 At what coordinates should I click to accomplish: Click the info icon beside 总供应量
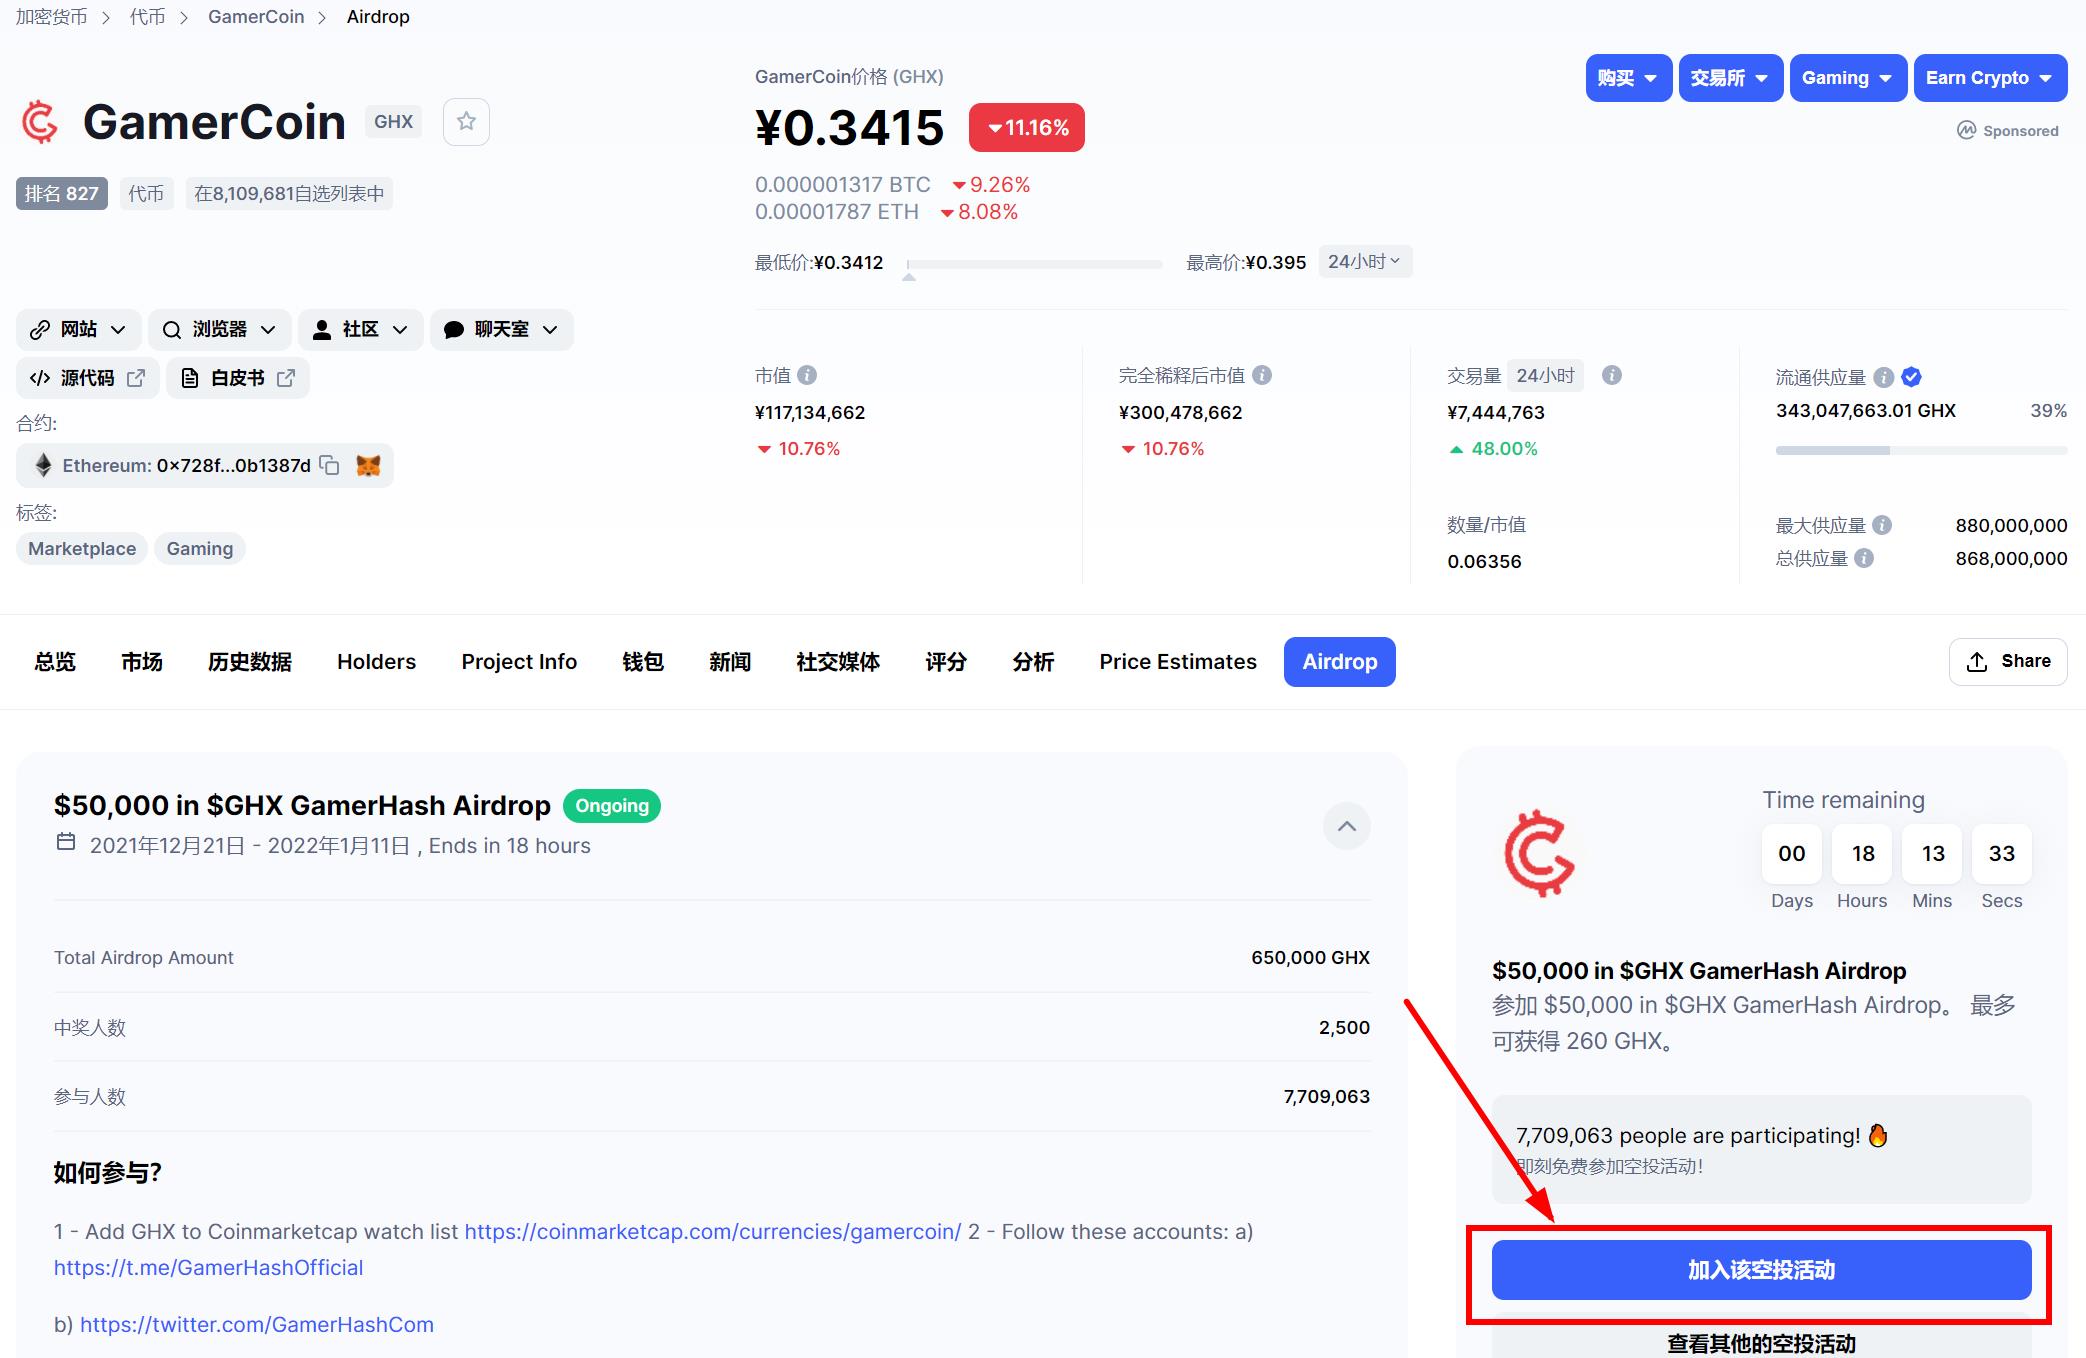pyautogui.click(x=1864, y=558)
